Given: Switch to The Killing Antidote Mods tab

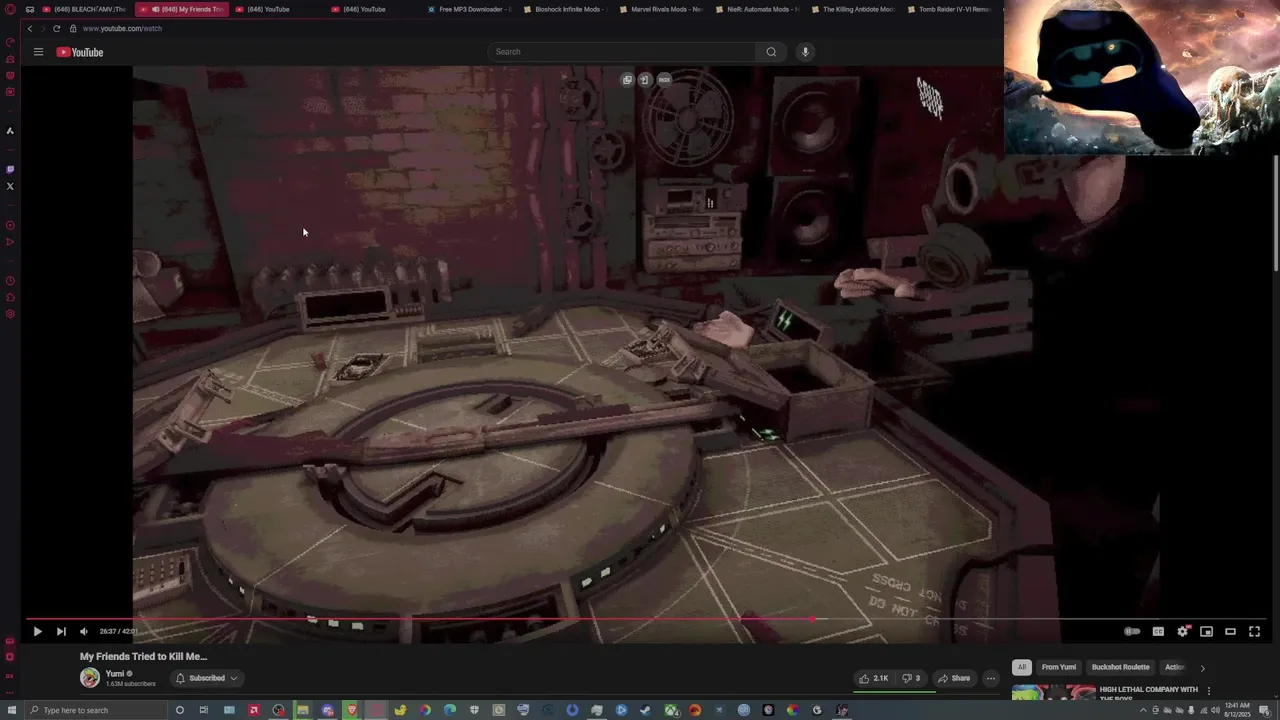Looking at the screenshot, I should point(853,9).
